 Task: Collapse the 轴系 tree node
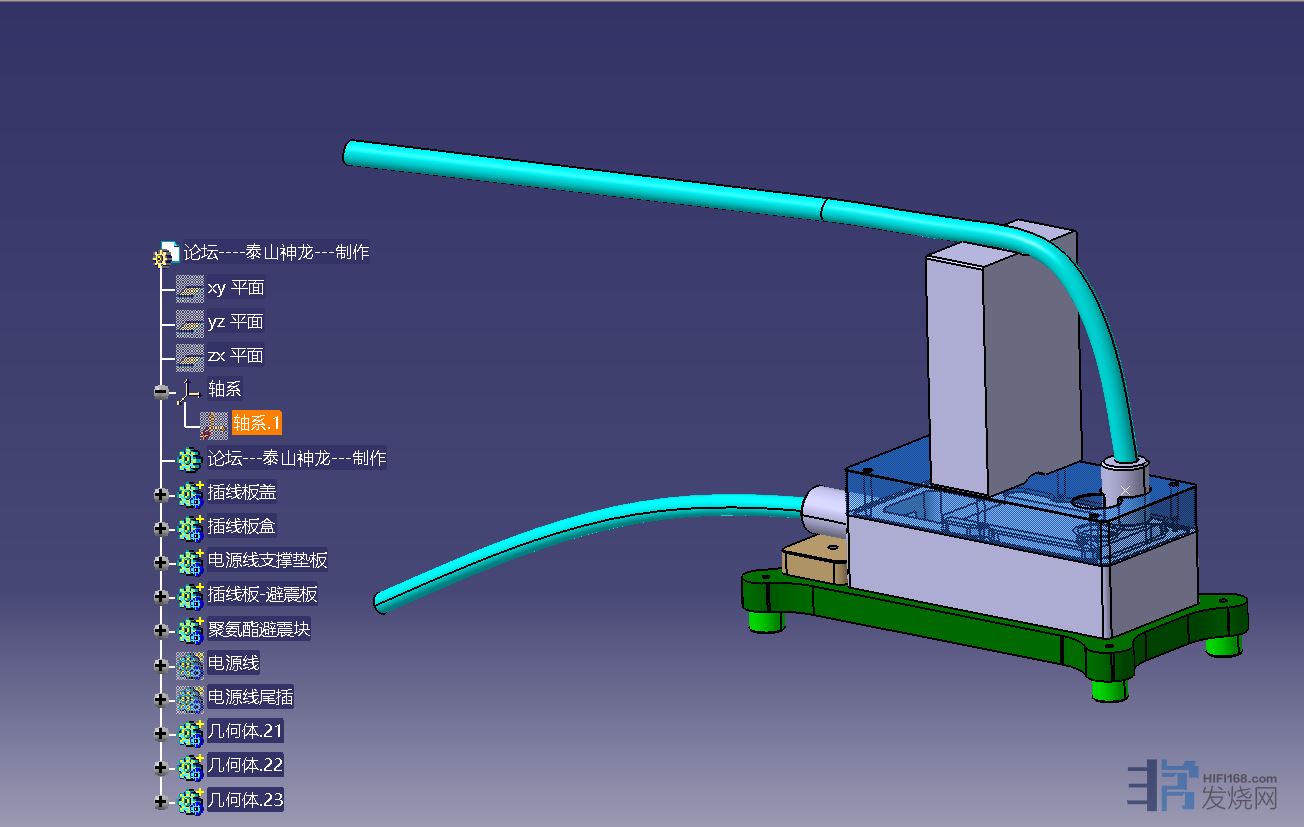pyautogui.click(x=161, y=392)
